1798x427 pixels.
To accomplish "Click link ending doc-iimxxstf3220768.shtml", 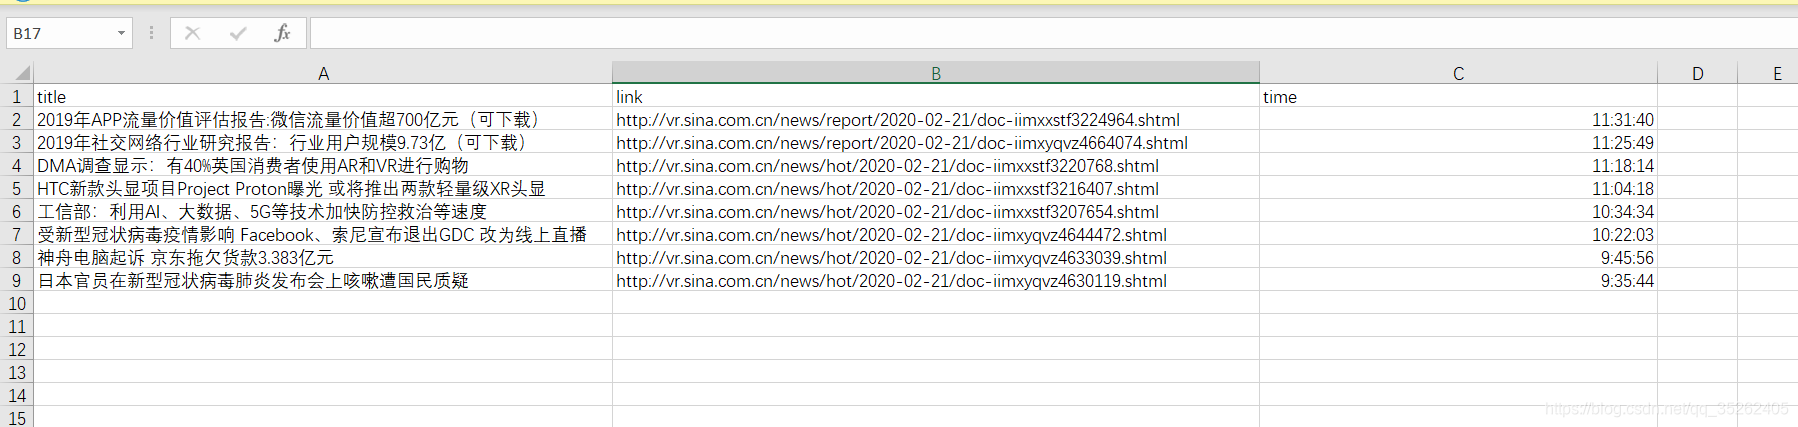I will point(936,166).
